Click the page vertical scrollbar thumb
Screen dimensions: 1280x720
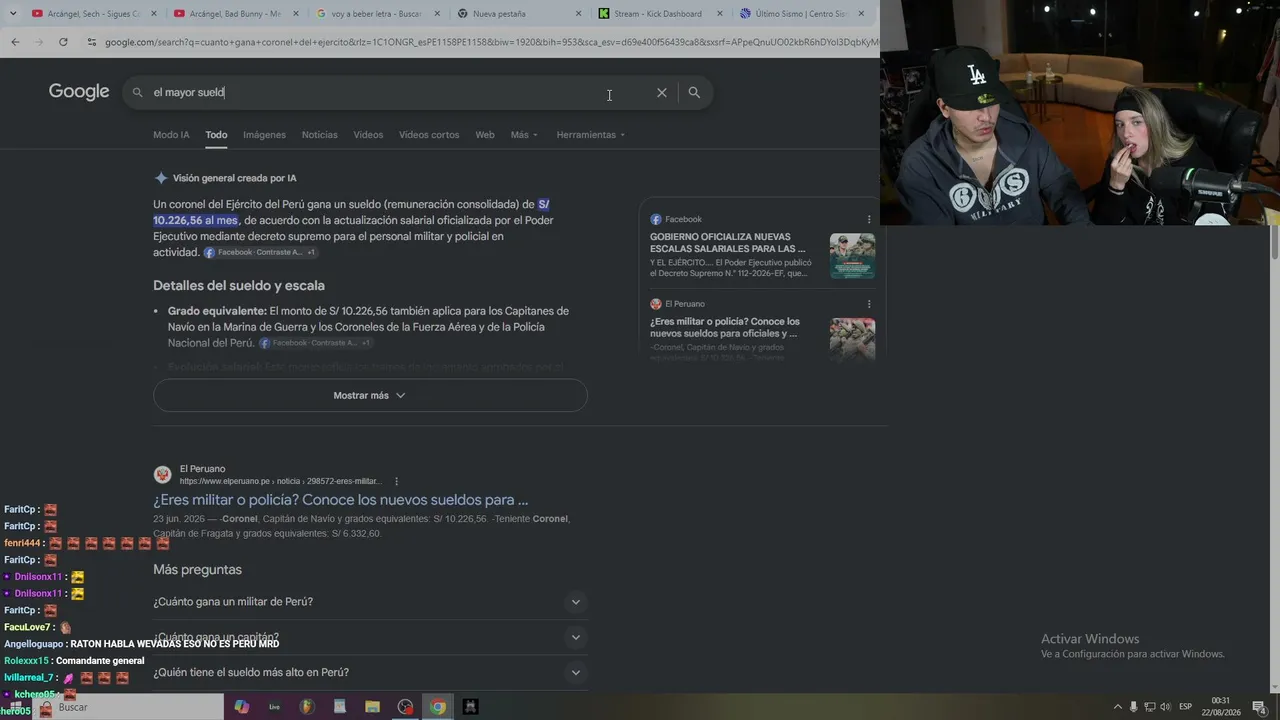[1274, 242]
